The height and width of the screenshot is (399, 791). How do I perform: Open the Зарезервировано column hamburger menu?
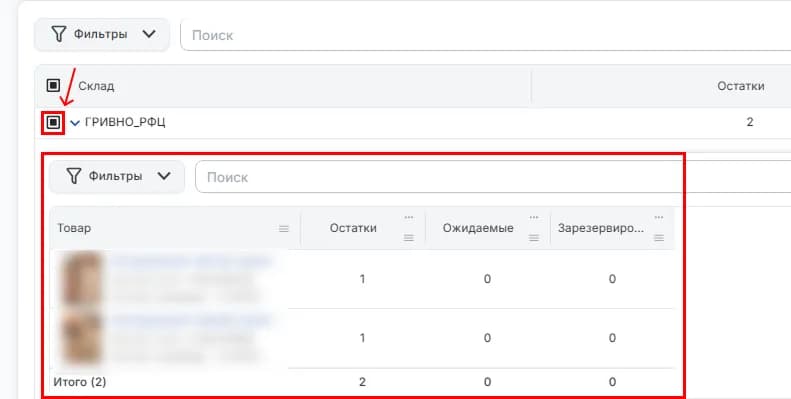(659, 238)
